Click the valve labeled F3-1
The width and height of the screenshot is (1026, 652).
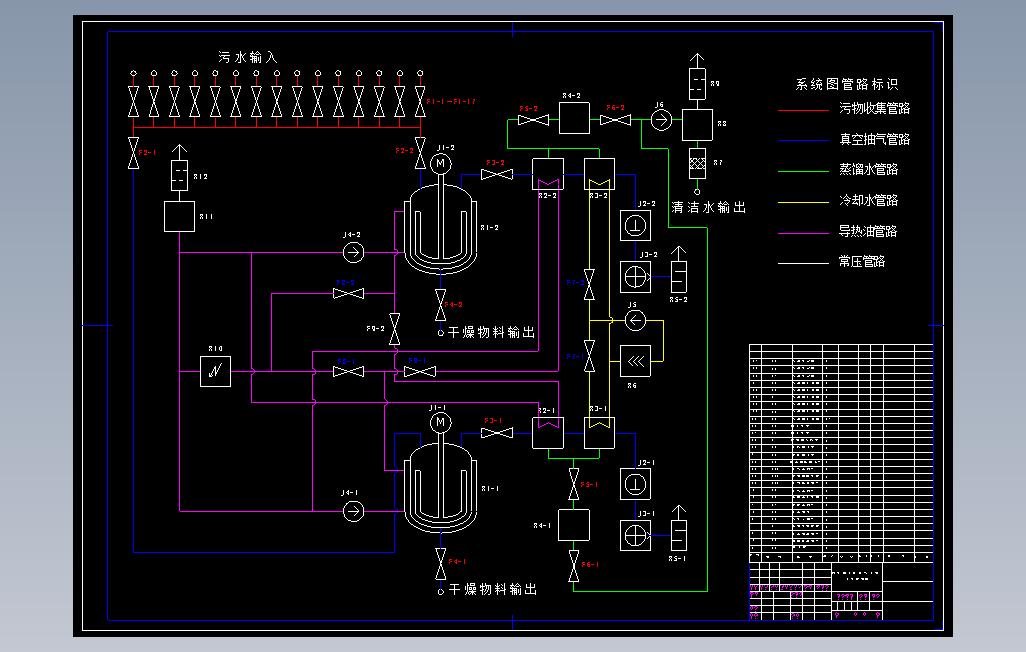click(x=497, y=433)
